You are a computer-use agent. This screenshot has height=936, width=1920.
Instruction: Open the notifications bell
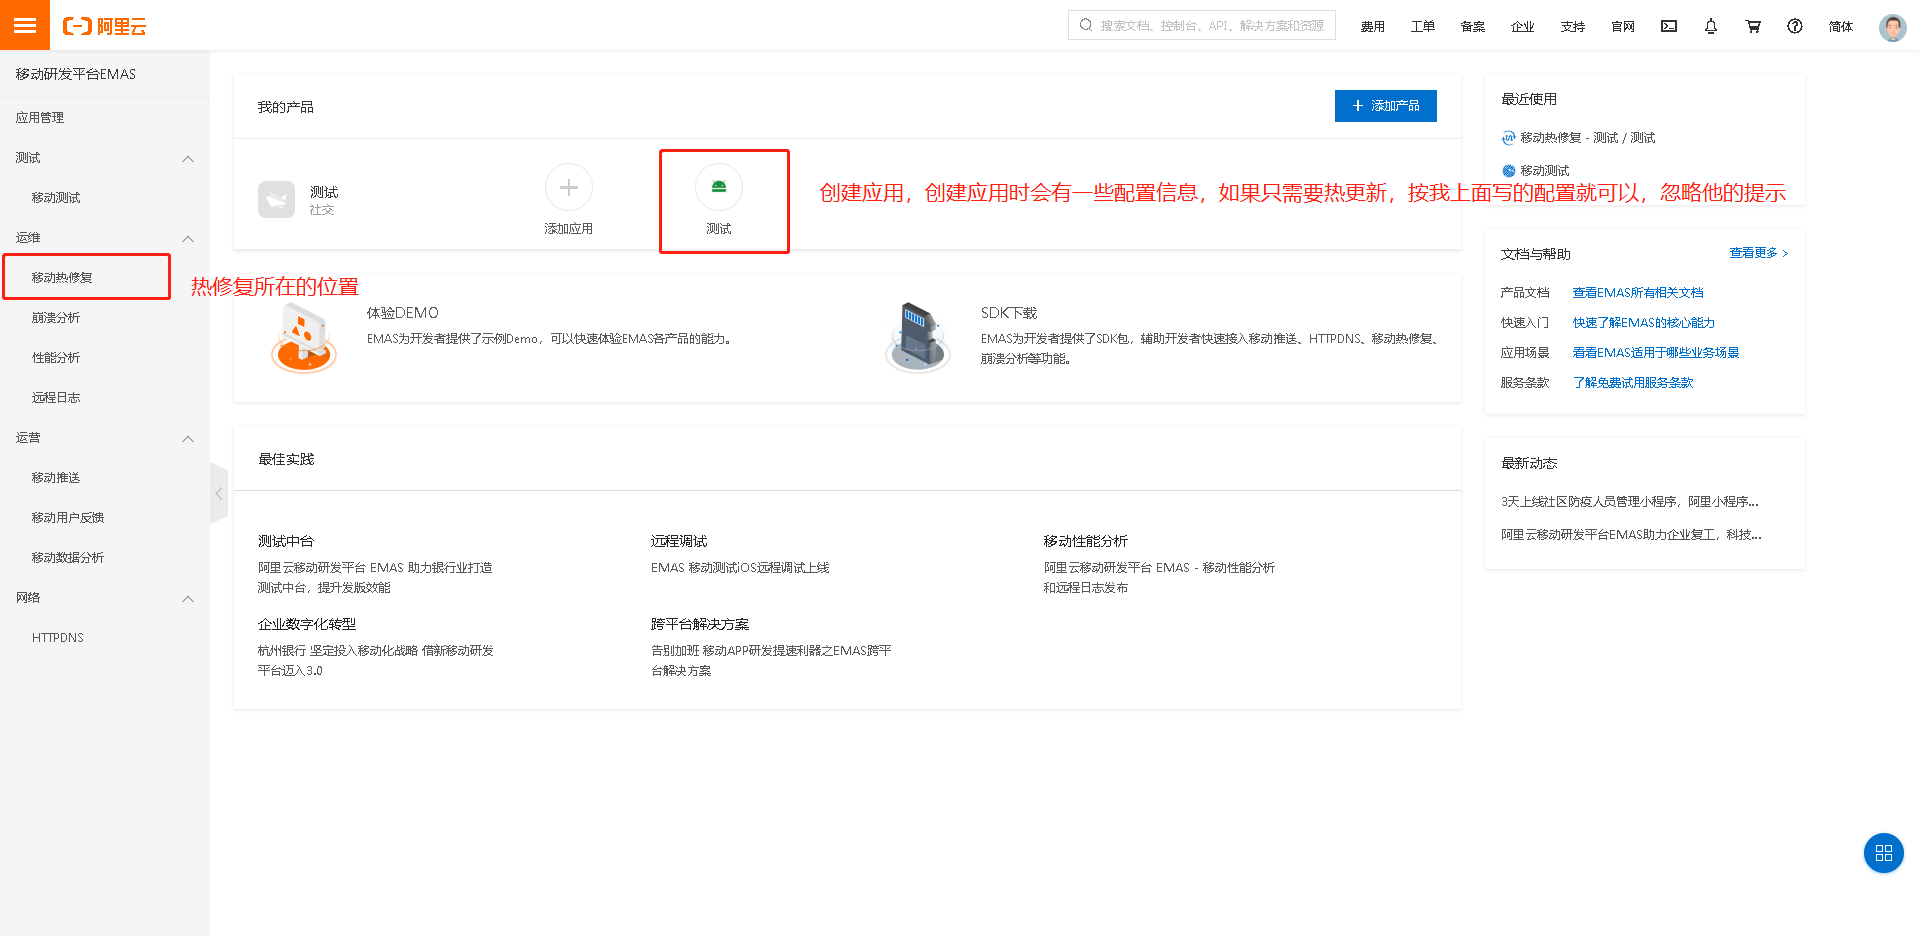1711,26
